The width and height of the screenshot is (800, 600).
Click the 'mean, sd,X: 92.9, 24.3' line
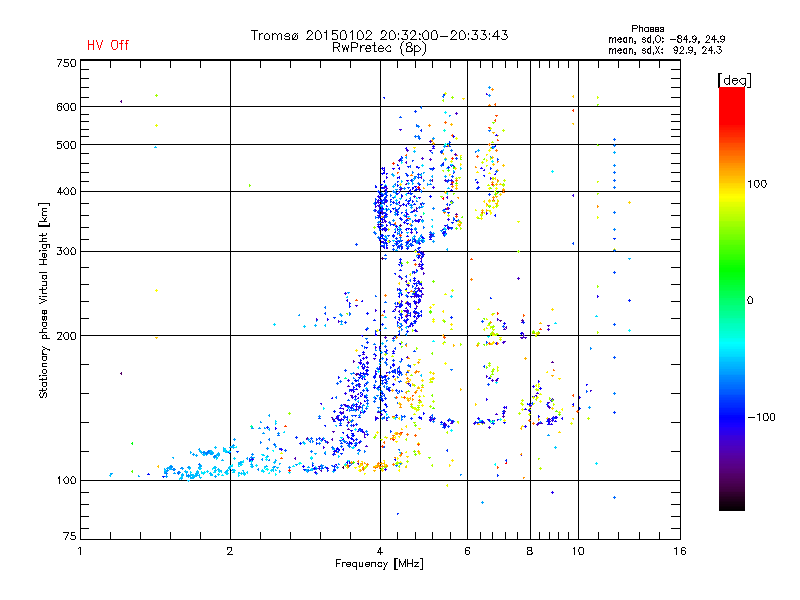click(x=665, y=50)
